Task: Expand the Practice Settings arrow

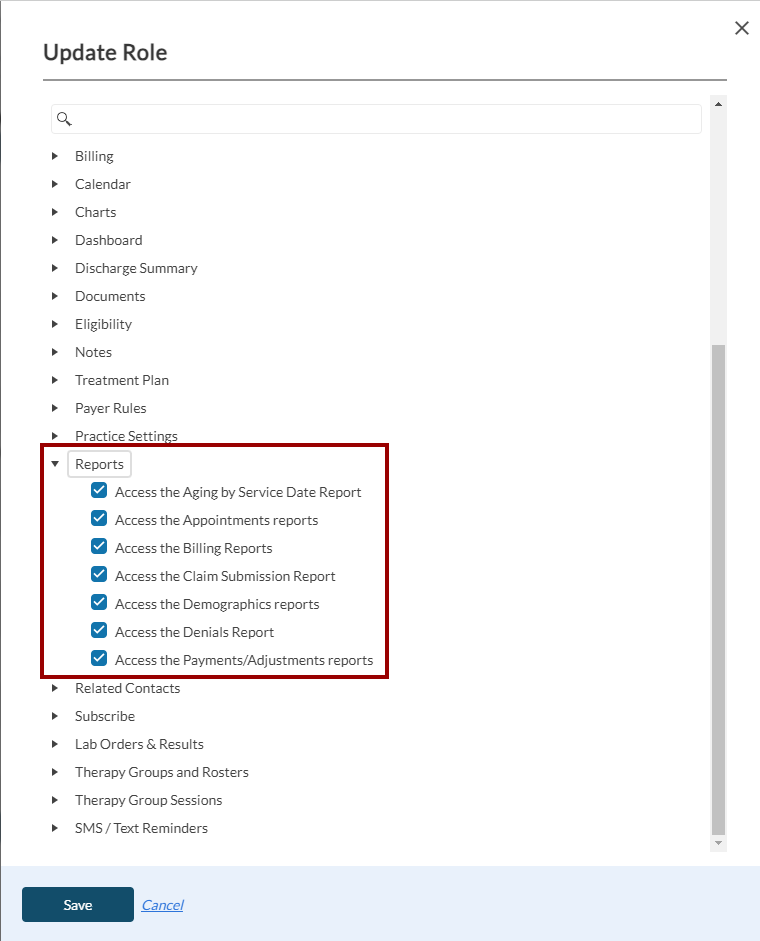Action: click(x=55, y=436)
